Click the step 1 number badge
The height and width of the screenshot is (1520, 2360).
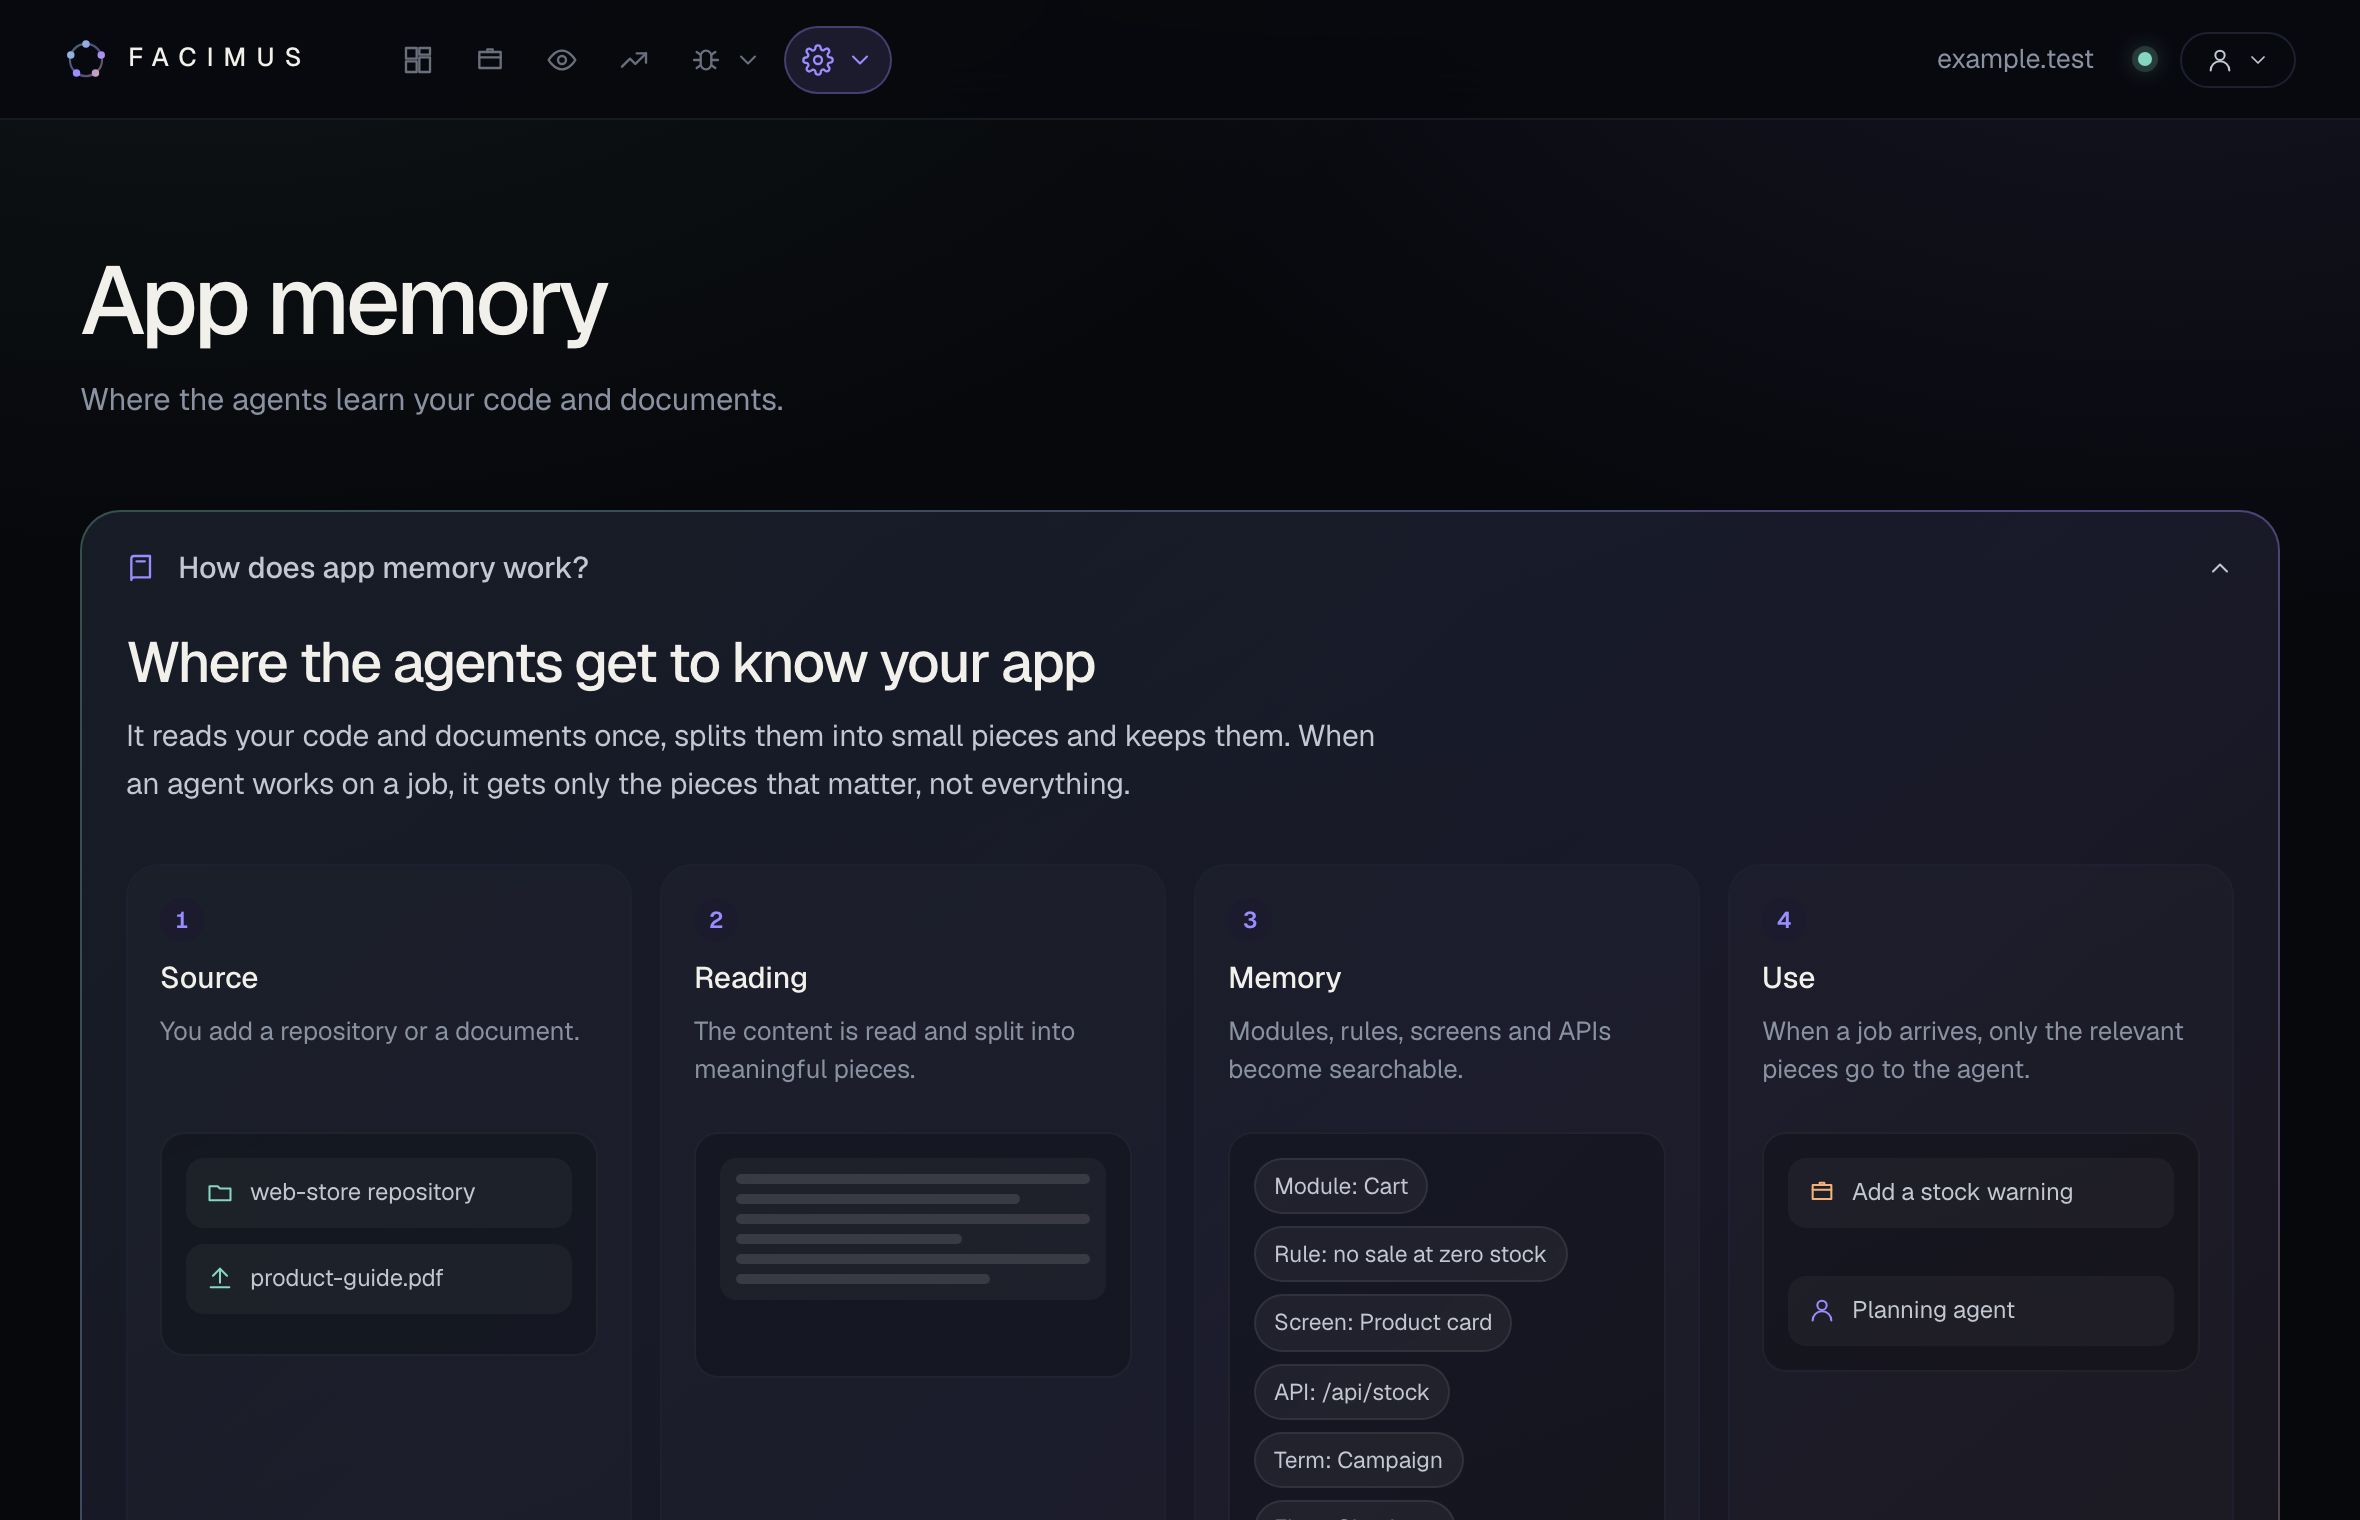(182, 920)
